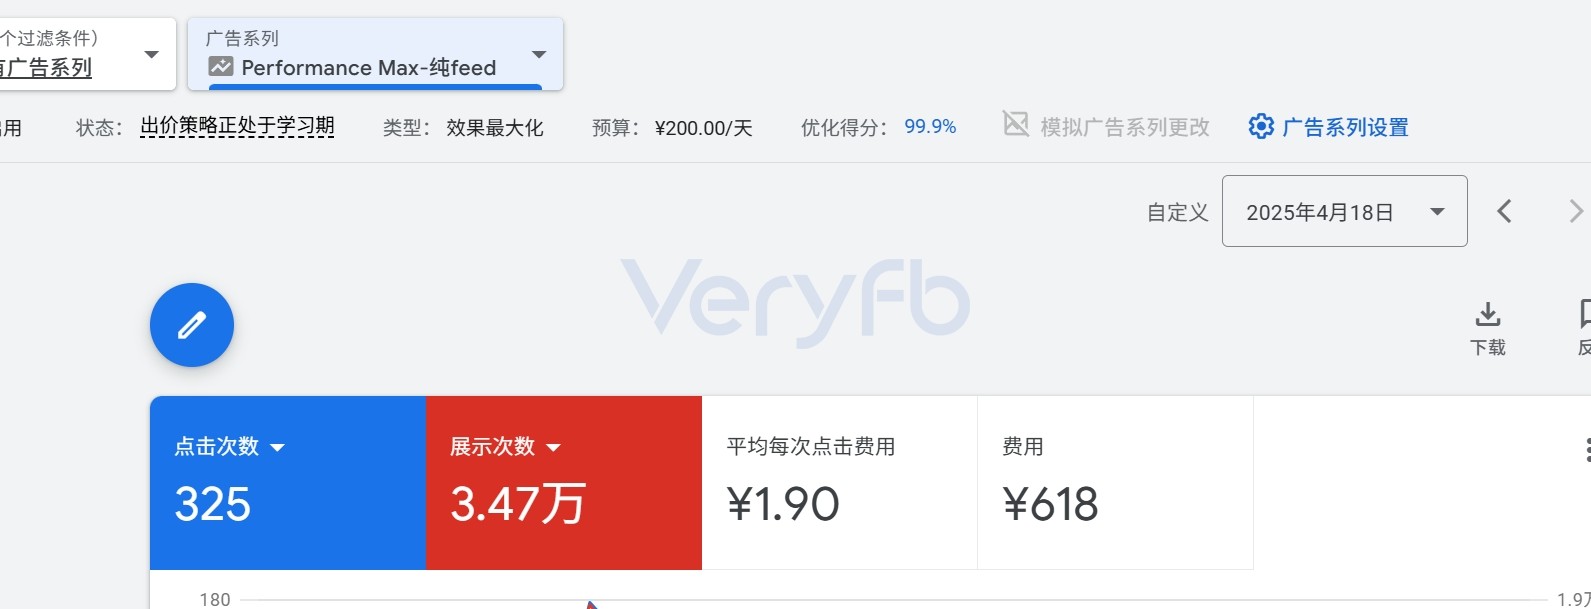
Task: Open the filter conditions campaign dropdown
Action: [x=88, y=54]
